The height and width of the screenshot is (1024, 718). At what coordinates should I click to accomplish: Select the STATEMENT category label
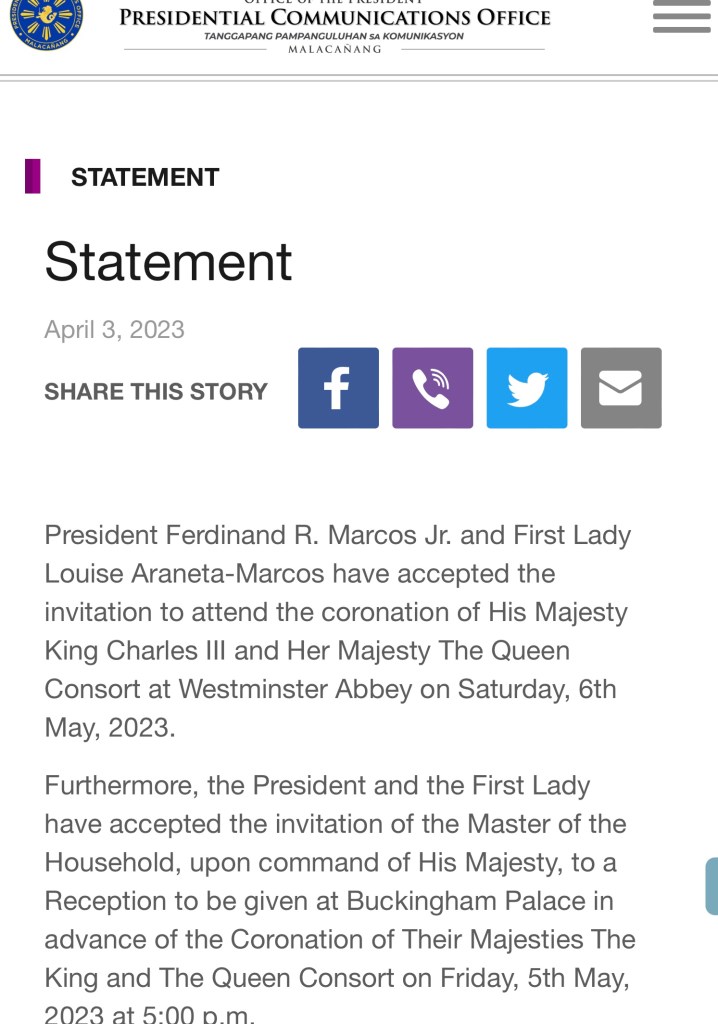coord(145,177)
